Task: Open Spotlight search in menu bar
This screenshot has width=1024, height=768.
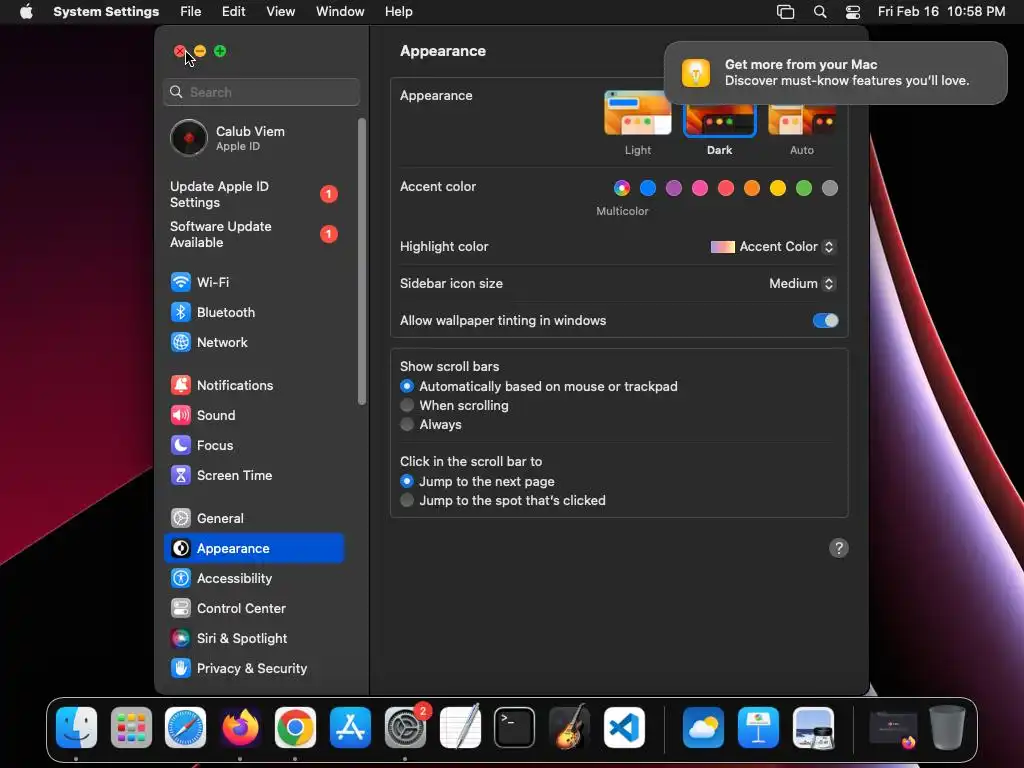Action: click(820, 12)
